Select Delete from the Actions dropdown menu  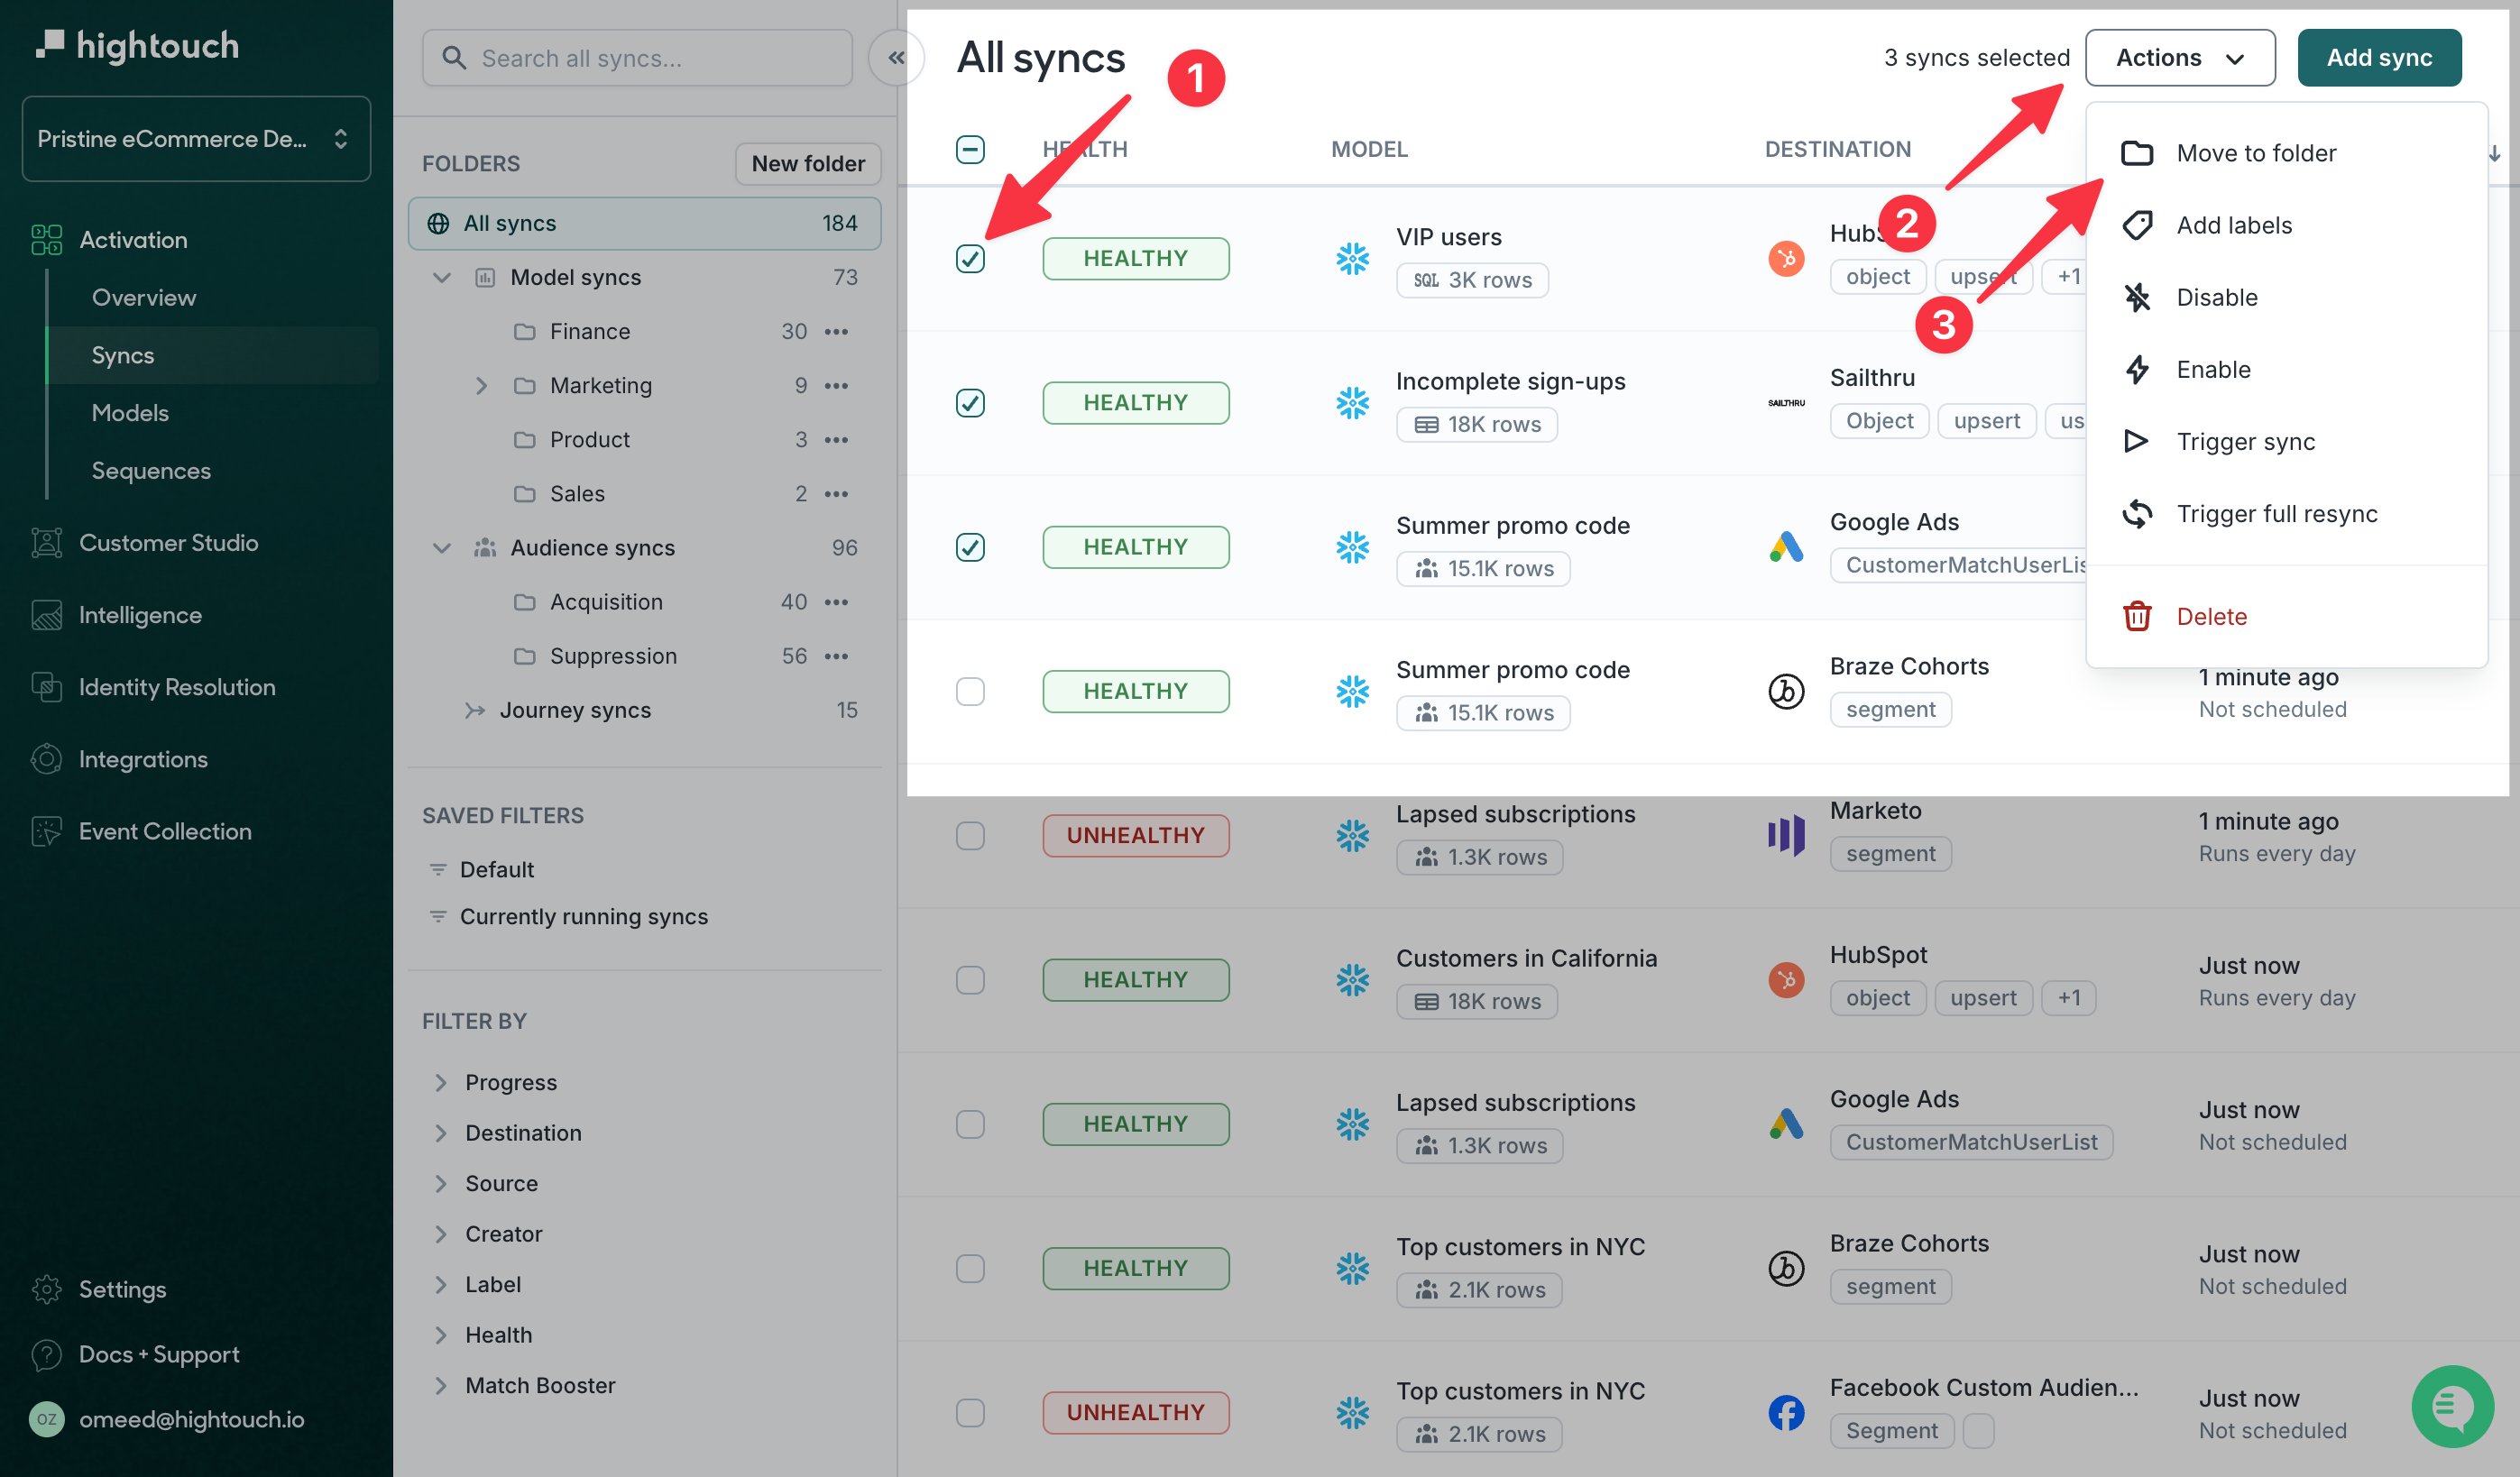click(2211, 615)
